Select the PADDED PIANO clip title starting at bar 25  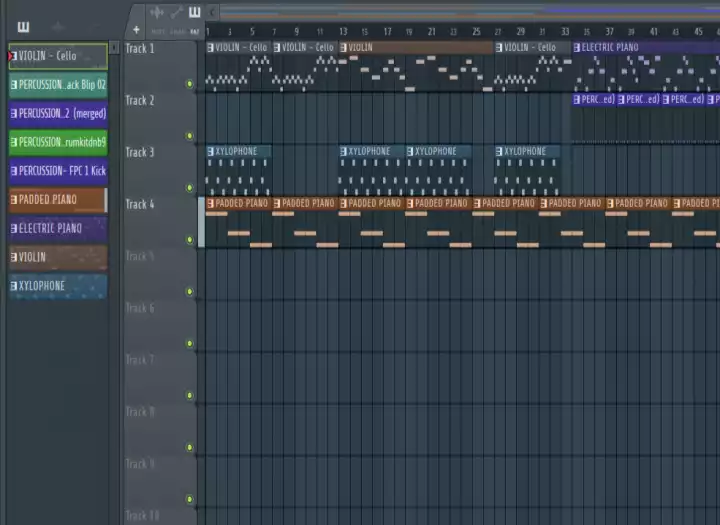pos(508,203)
